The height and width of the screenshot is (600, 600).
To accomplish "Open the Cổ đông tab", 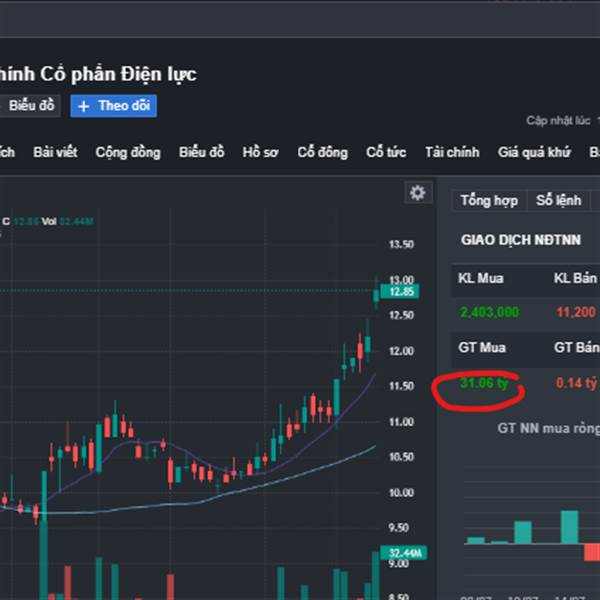I will pos(323,152).
